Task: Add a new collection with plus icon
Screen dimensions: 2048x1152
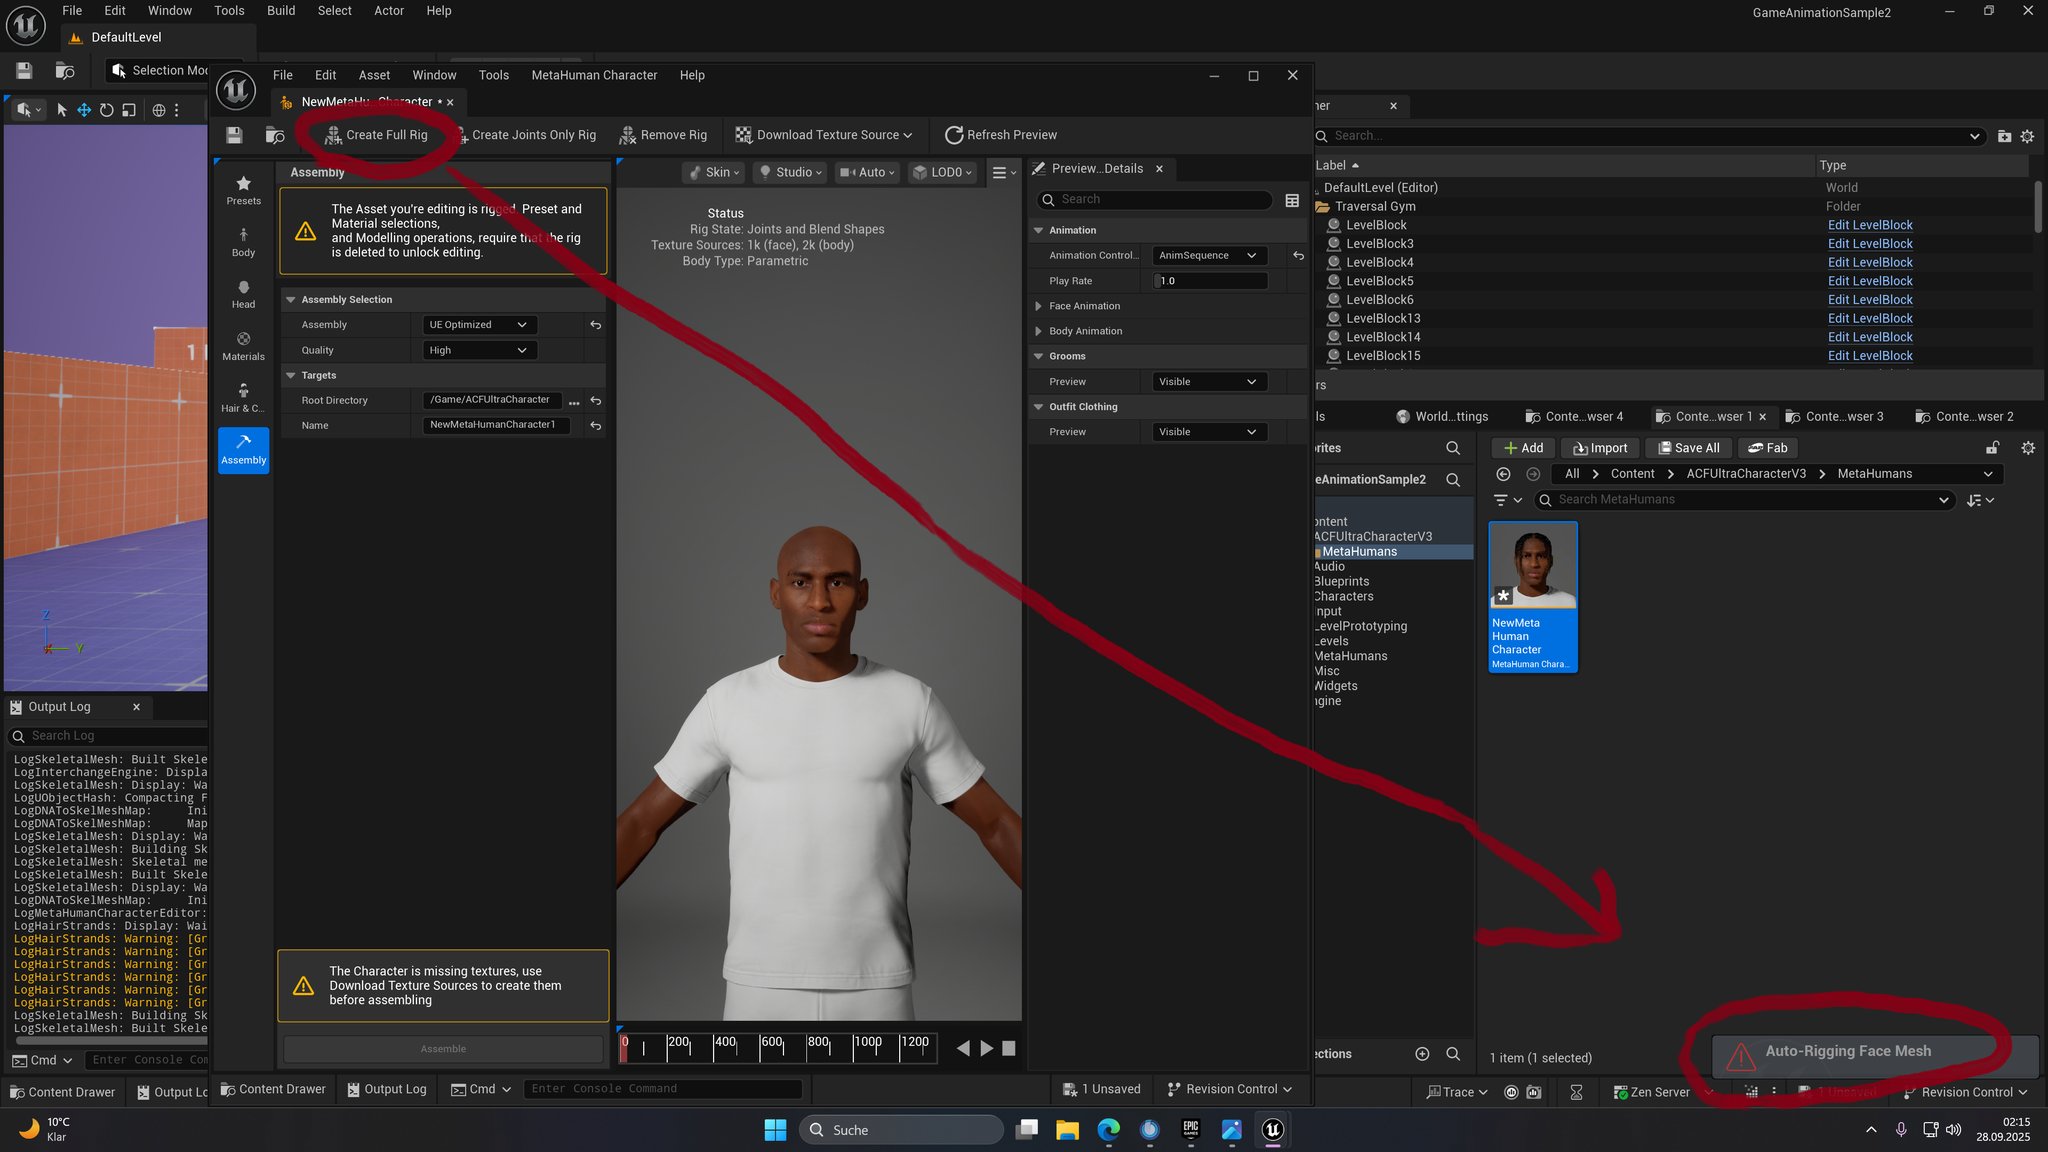Action: coord(1422,1054)
